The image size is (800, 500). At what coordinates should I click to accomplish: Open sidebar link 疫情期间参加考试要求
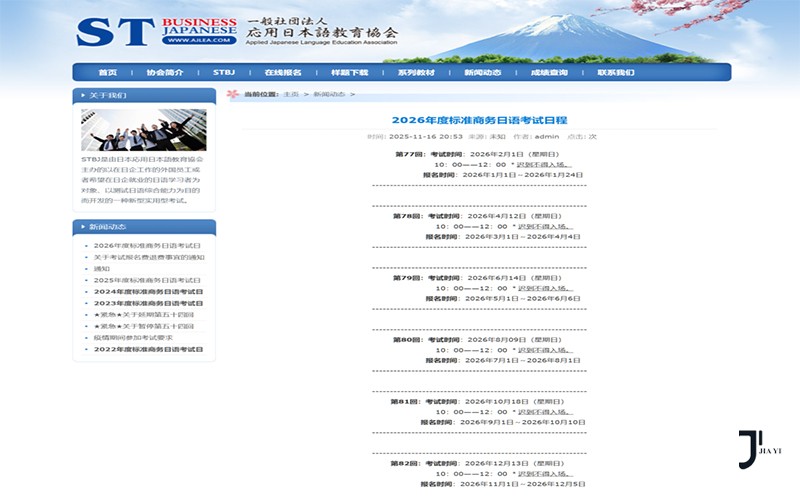click(133, 338)
